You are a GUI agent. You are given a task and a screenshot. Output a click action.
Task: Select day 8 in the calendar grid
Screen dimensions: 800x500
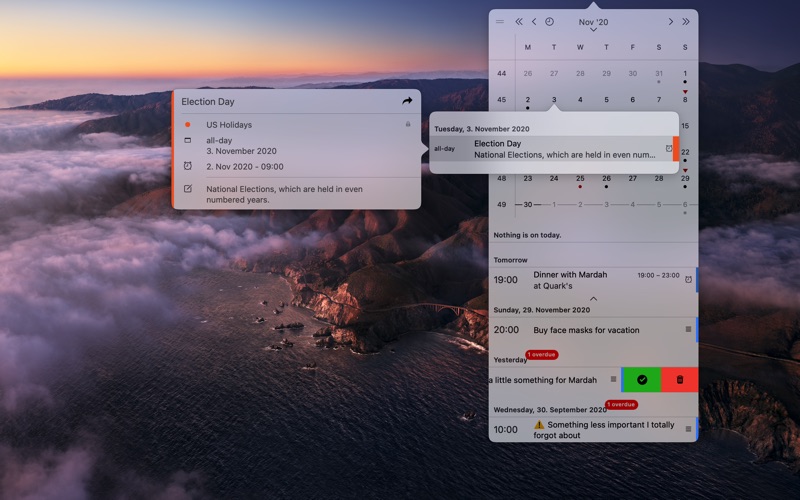[685, 100]
